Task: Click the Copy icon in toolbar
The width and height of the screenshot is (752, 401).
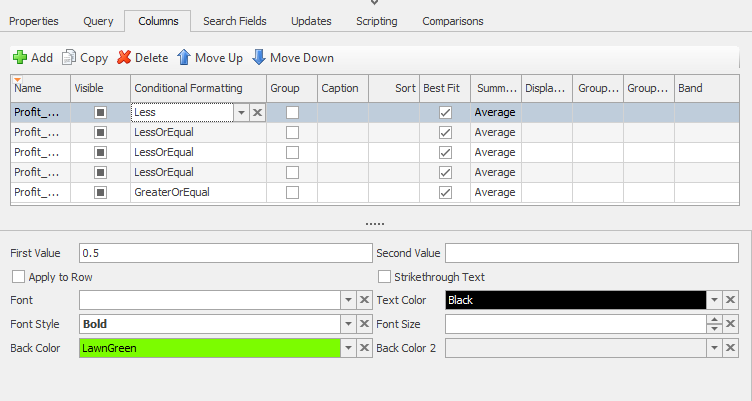Action: click(69, 58)
